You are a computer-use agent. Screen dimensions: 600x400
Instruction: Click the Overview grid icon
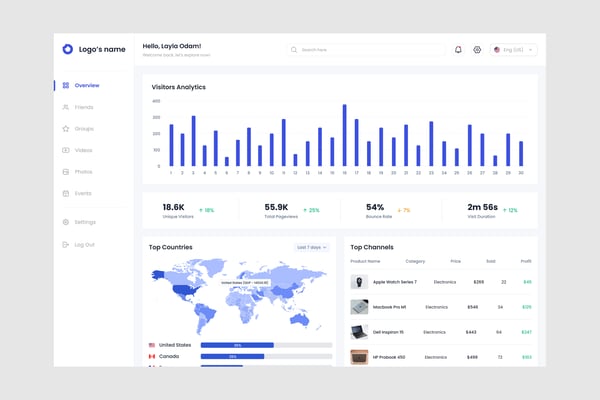(x=66, y=85)
